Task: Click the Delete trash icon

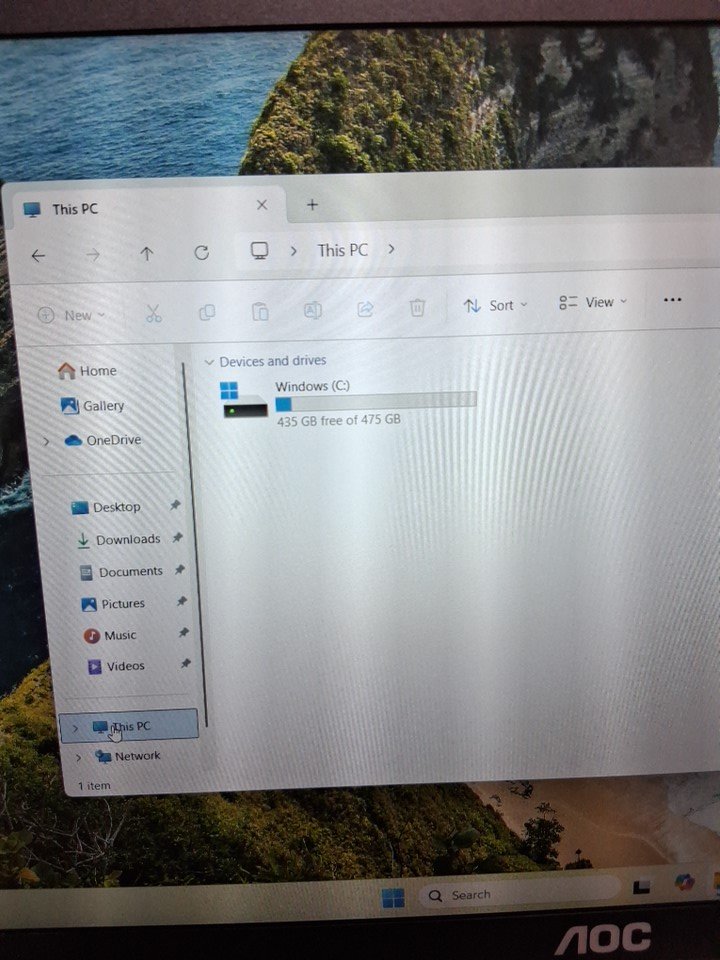Action: point(418,307)
